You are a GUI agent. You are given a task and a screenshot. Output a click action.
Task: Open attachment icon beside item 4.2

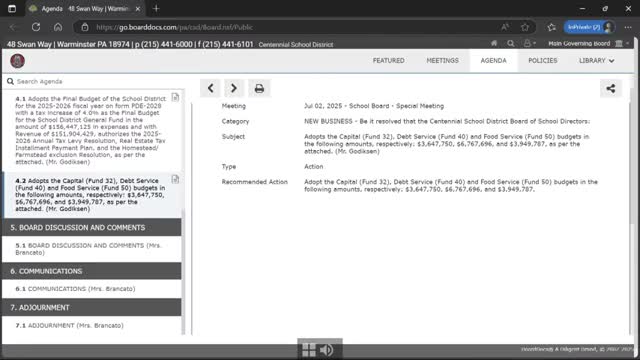(x=175, y=179)
